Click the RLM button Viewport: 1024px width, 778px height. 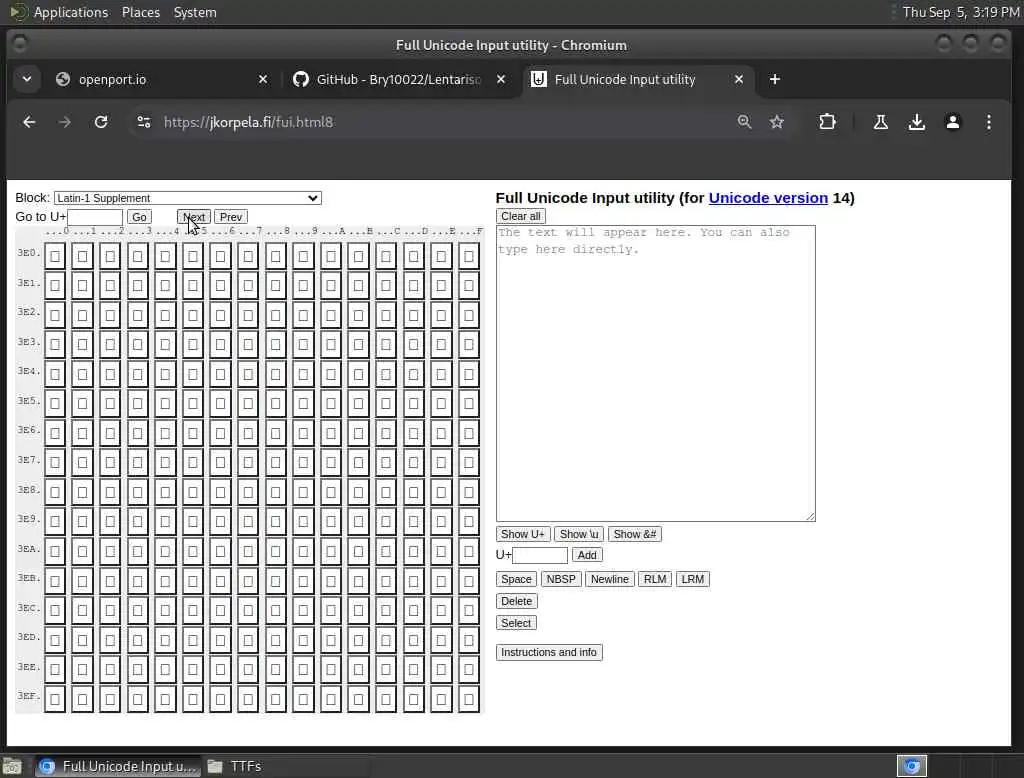tap(655, 579)
